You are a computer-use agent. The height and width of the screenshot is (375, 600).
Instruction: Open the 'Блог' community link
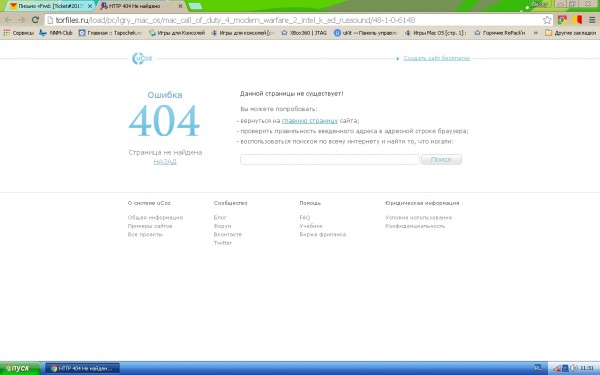(220, 218)
